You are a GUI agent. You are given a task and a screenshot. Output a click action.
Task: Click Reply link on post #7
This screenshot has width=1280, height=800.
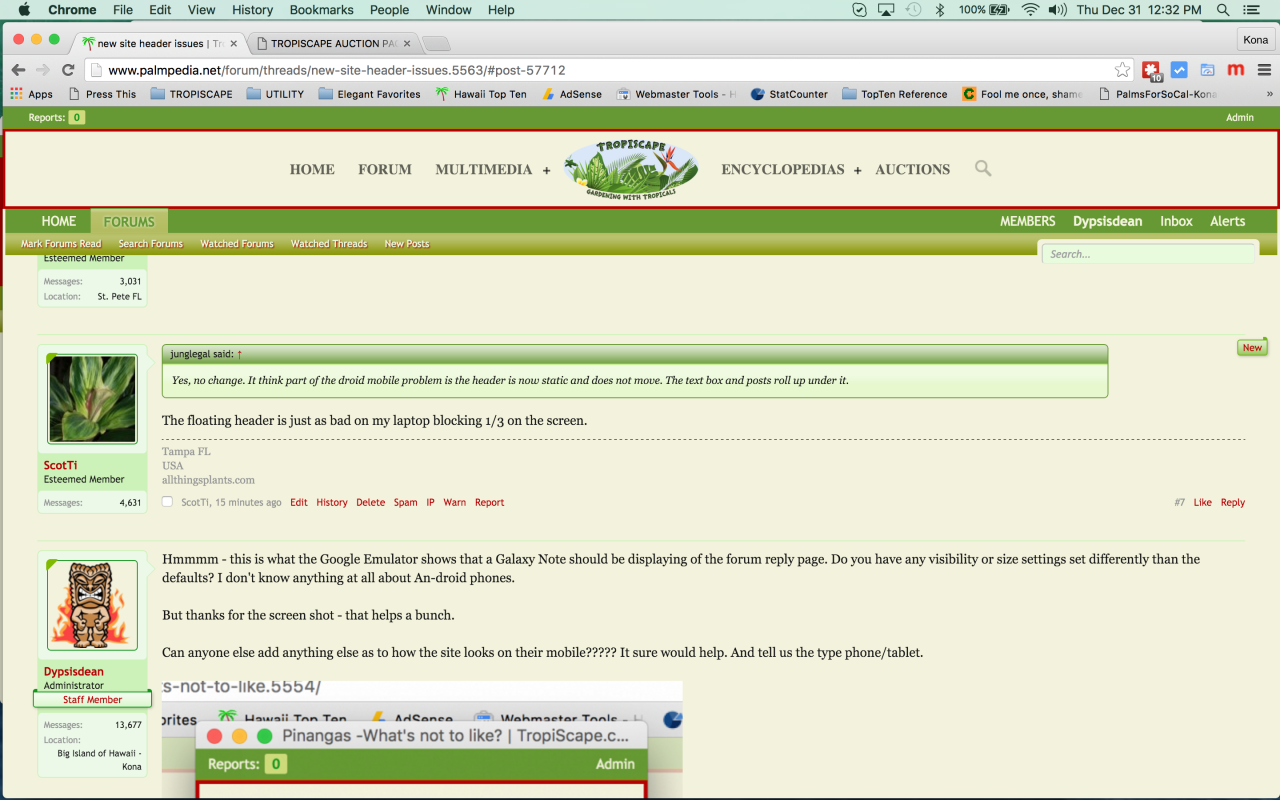[1232, 502]
